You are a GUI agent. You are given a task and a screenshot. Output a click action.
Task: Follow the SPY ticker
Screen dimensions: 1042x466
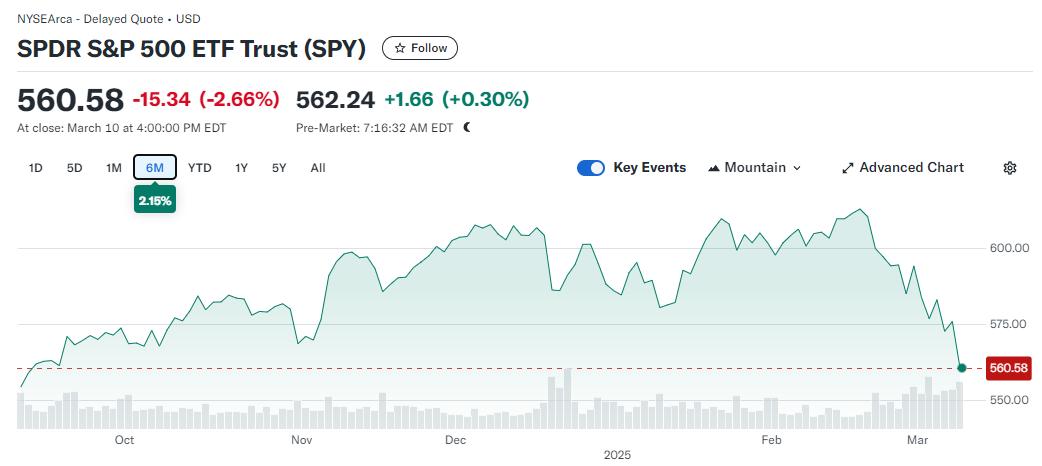coord(421,48)
